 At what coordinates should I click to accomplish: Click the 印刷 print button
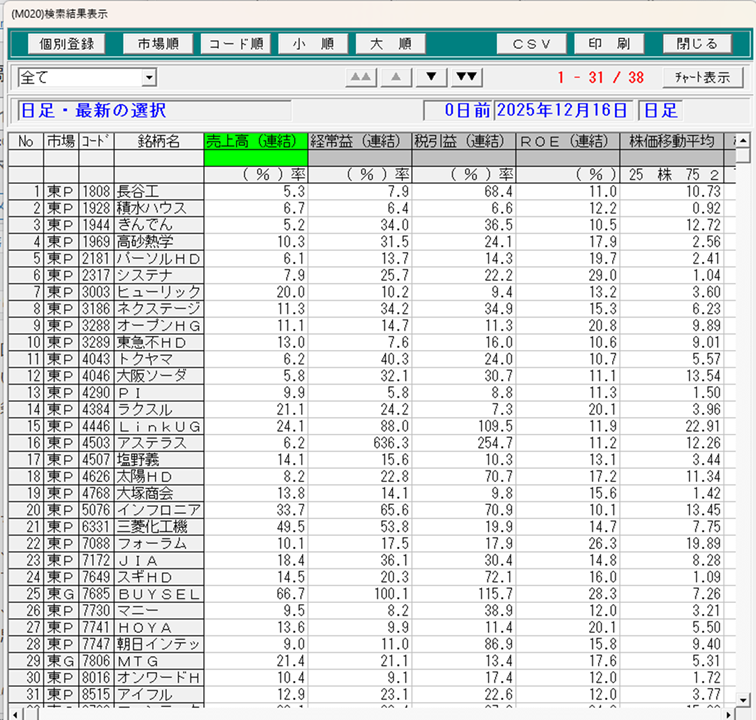tap(609, 44)
